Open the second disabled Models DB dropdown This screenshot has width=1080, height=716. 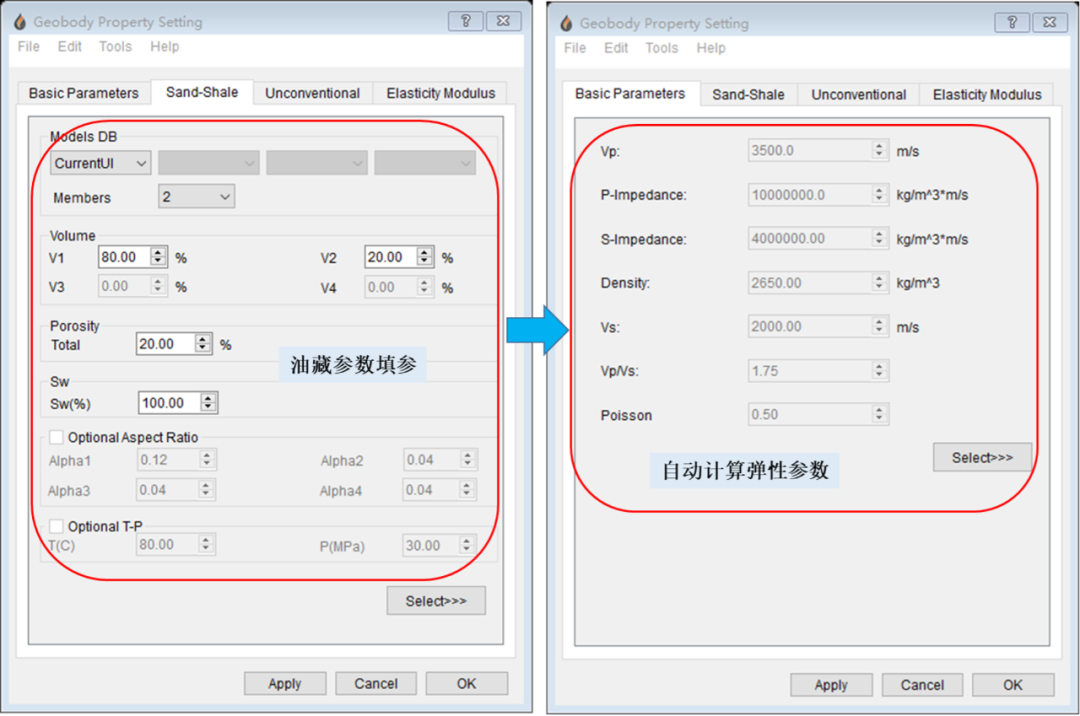[x=209, y=163]
